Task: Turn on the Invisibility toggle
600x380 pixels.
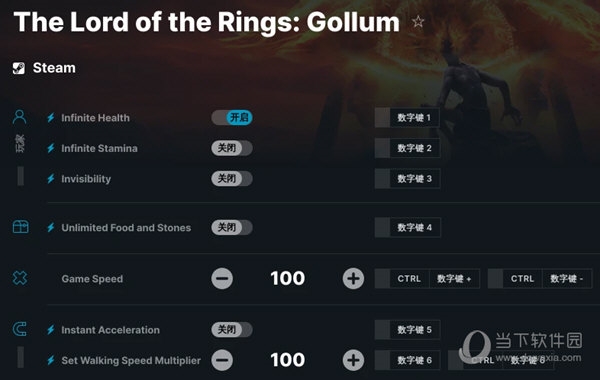Action: tap(232, 178)
